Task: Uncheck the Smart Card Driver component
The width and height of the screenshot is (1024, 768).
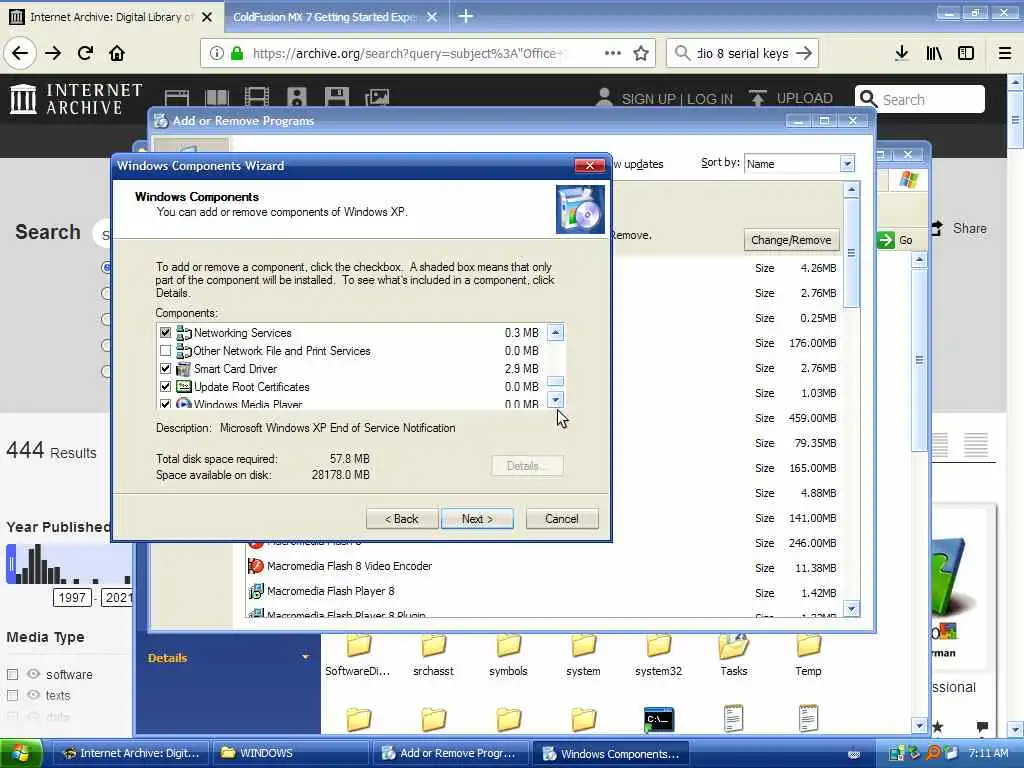Action: (x=165, y=368)
